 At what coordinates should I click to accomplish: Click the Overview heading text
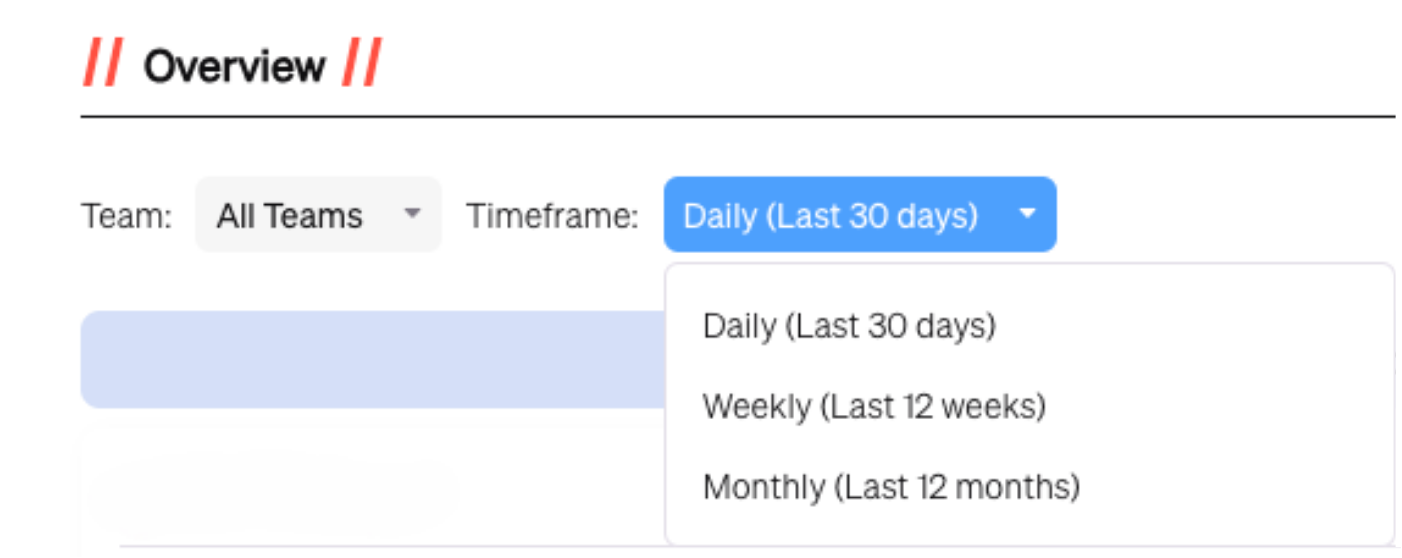234,67
